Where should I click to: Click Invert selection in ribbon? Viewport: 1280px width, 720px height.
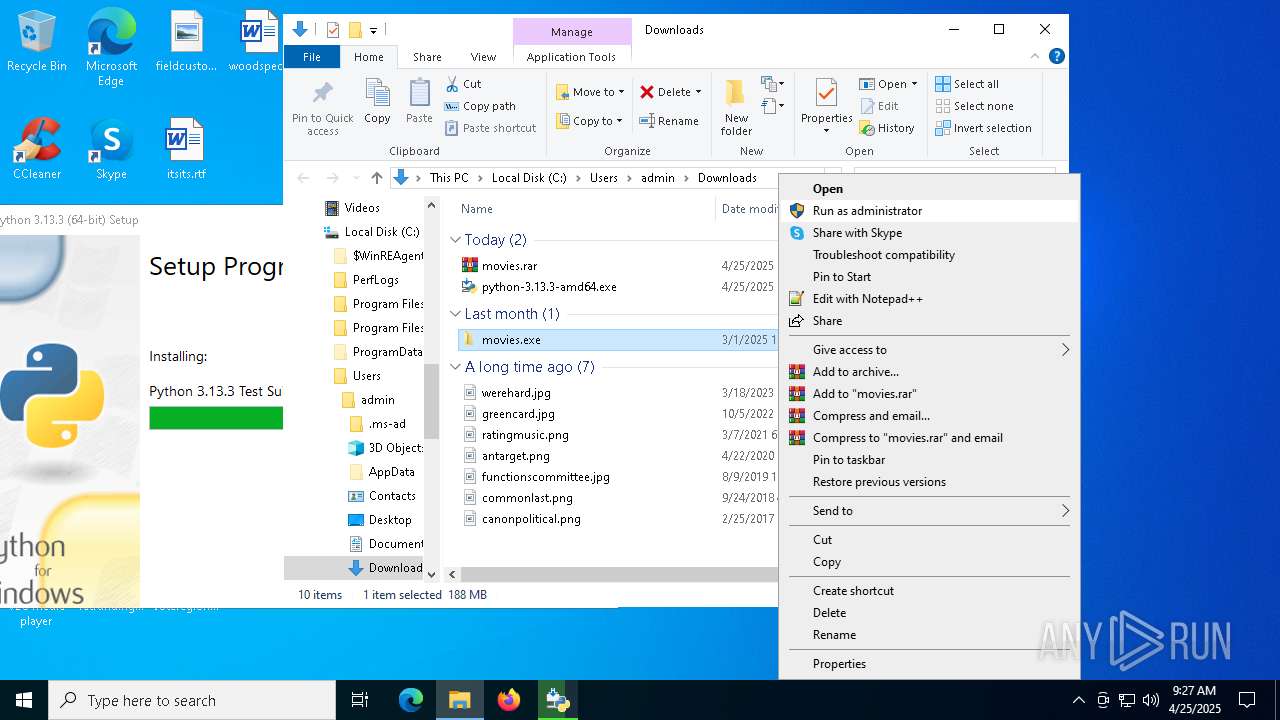(x=983, y=128)
